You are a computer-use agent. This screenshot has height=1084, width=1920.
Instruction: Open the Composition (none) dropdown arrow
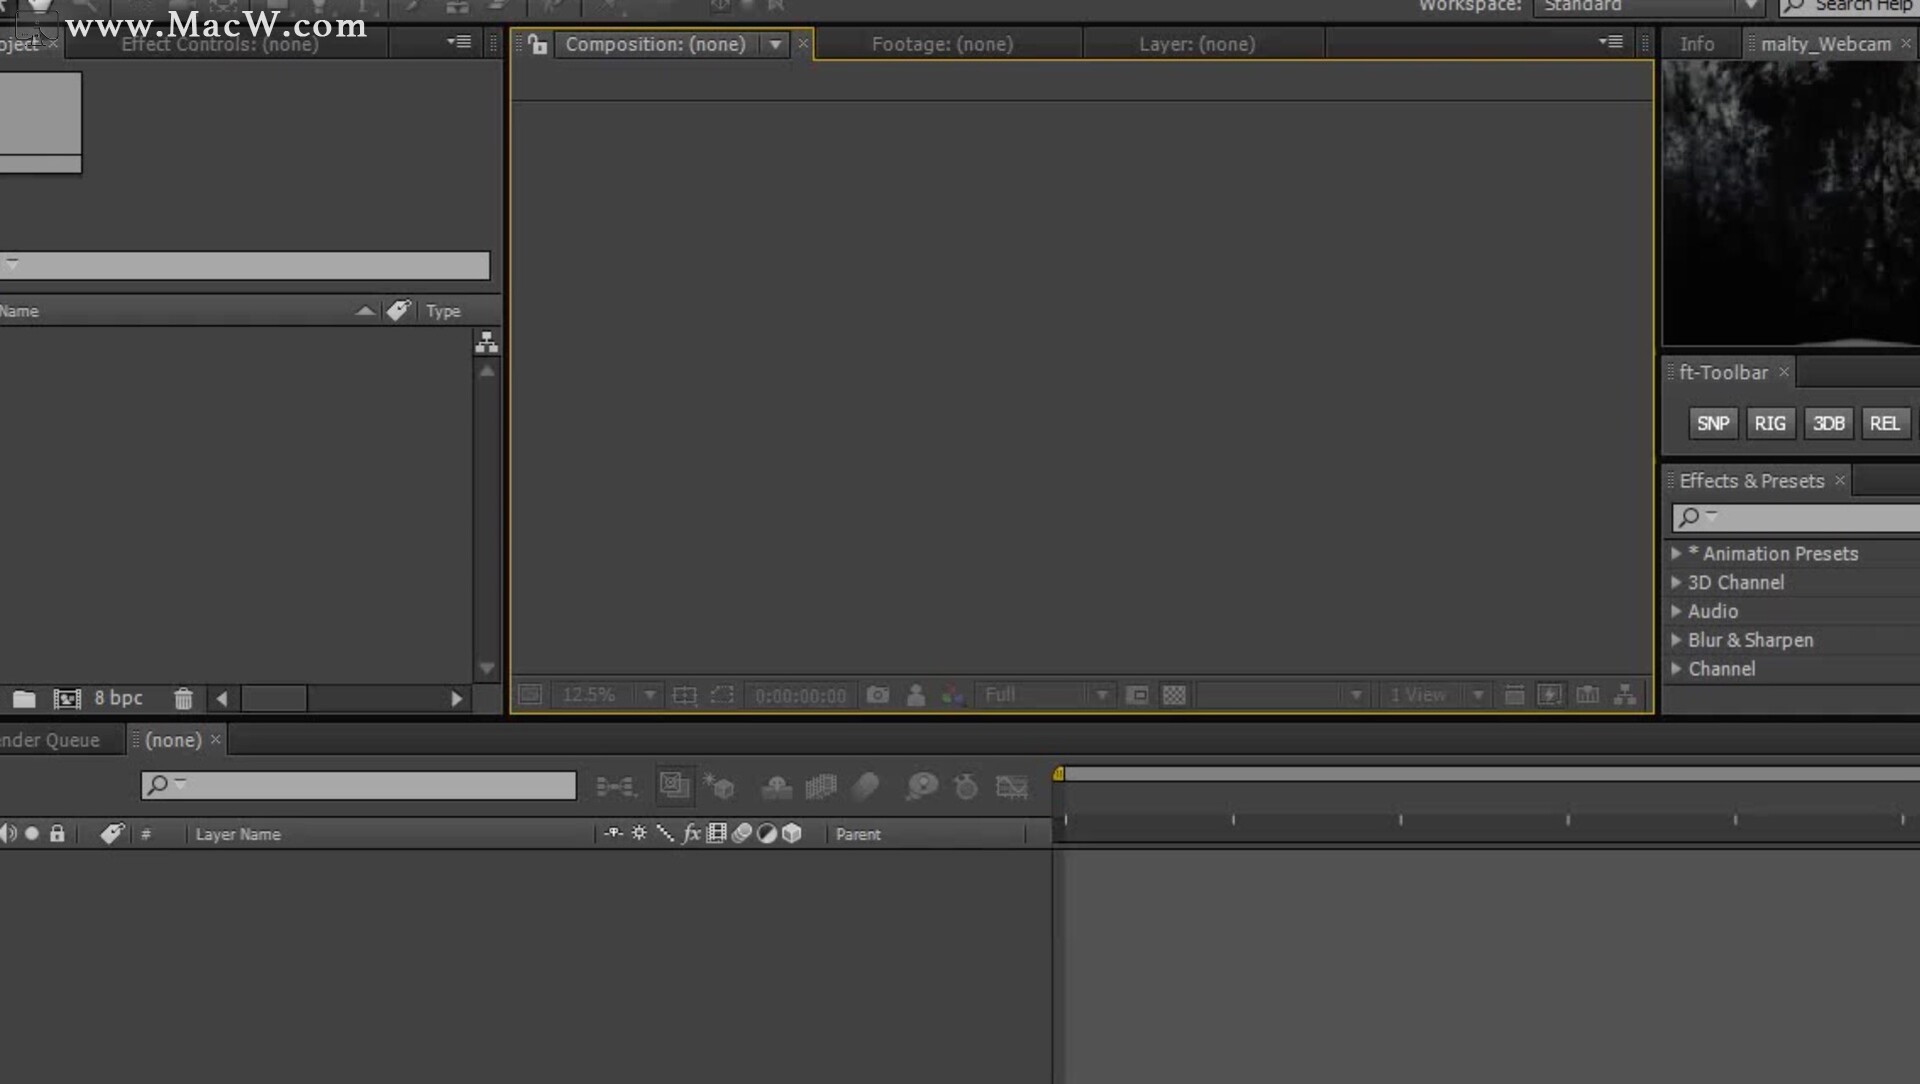775,44
